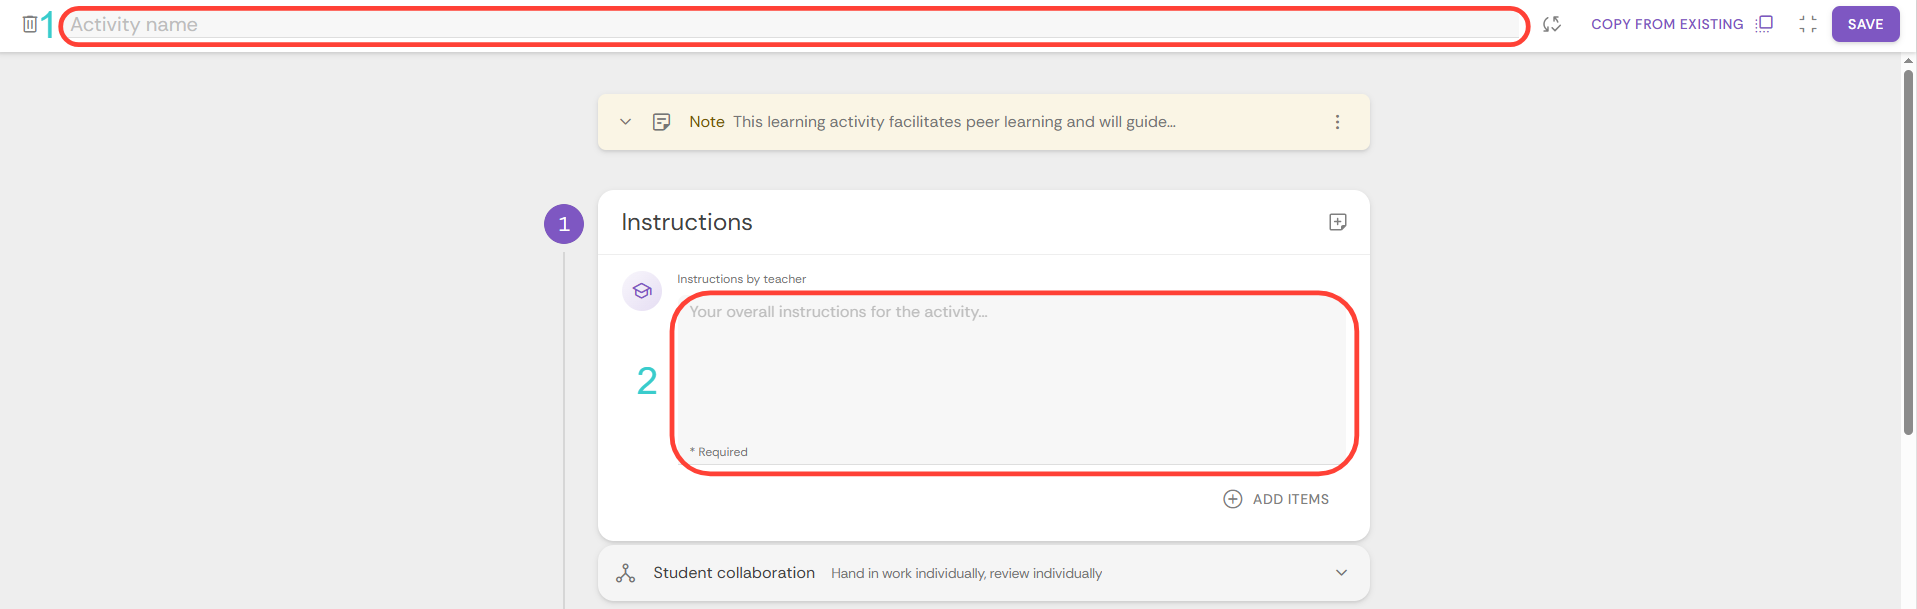Screen dimensions: 1917x609
Task: Click the add-note icon in the Instructions header
Action: coord(1337,222)
